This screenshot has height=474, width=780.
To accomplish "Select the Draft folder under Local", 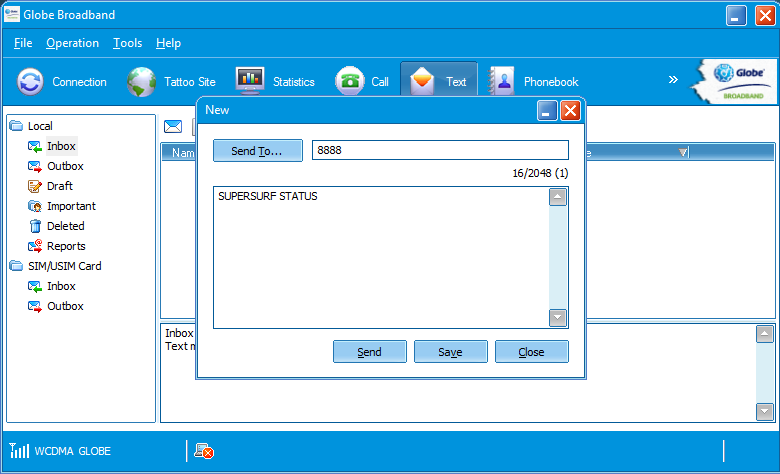I will [59, 186].
